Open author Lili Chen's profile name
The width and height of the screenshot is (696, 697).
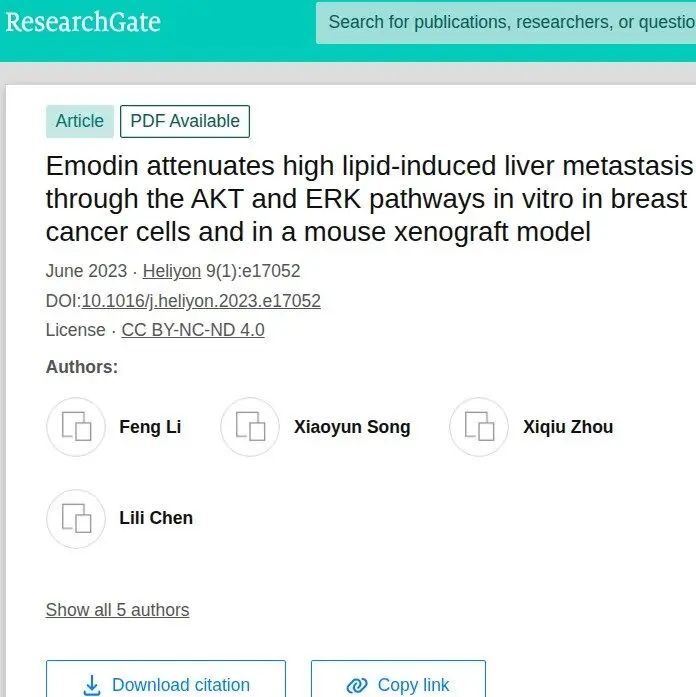(156, 518)
